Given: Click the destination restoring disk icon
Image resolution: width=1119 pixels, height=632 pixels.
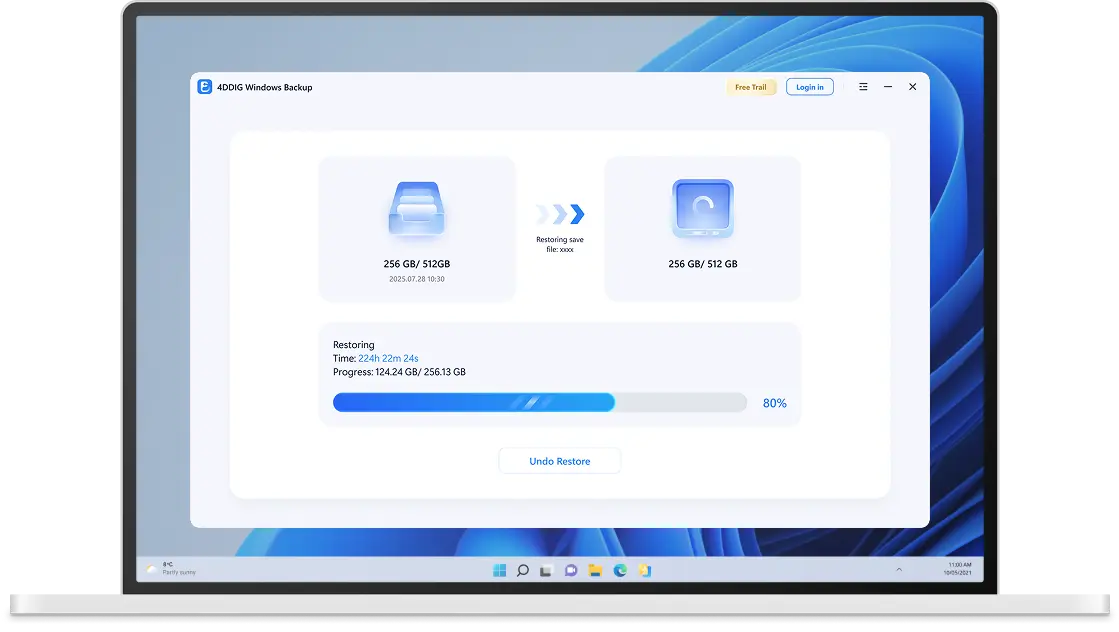Looking at the screenshot, I should click(x=702, y=209).
